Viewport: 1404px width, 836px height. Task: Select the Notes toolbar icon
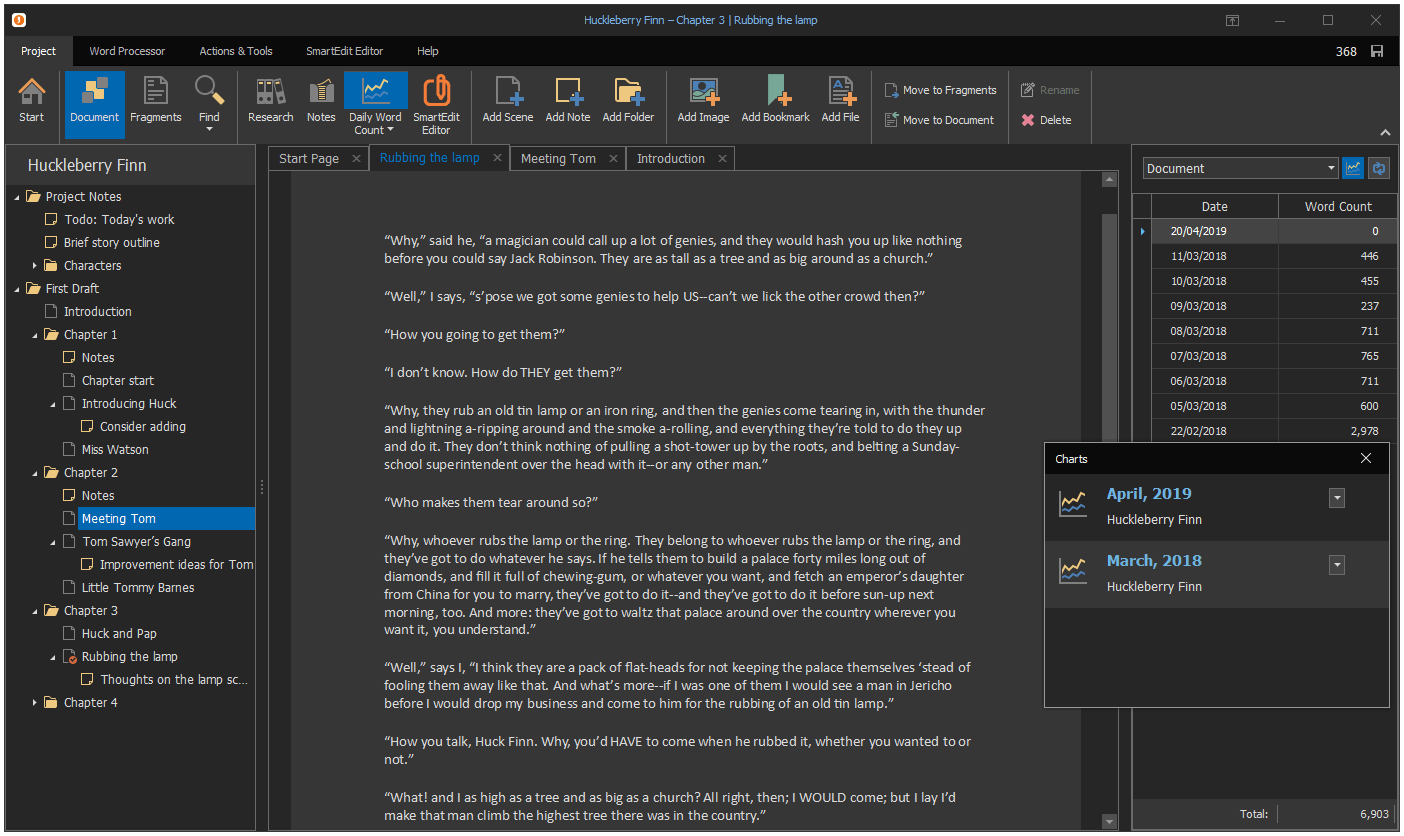320,100
